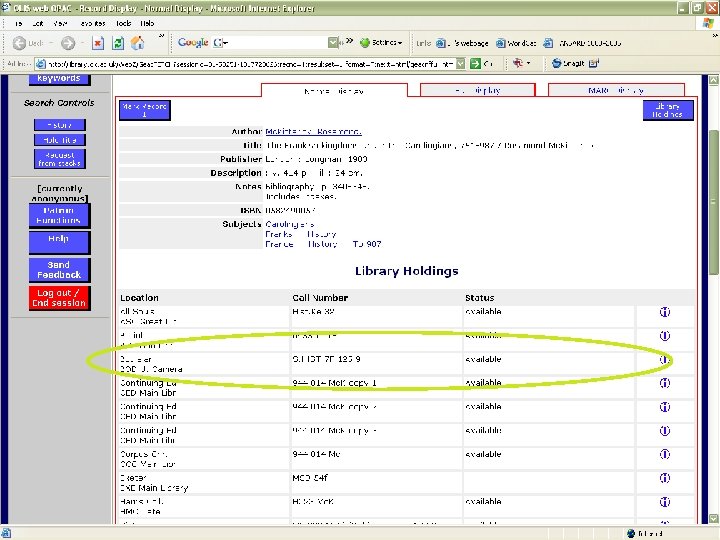Click the call number 944.014 McK copy 1
This screenshot has height=540, width=720.
click(334, 383)
